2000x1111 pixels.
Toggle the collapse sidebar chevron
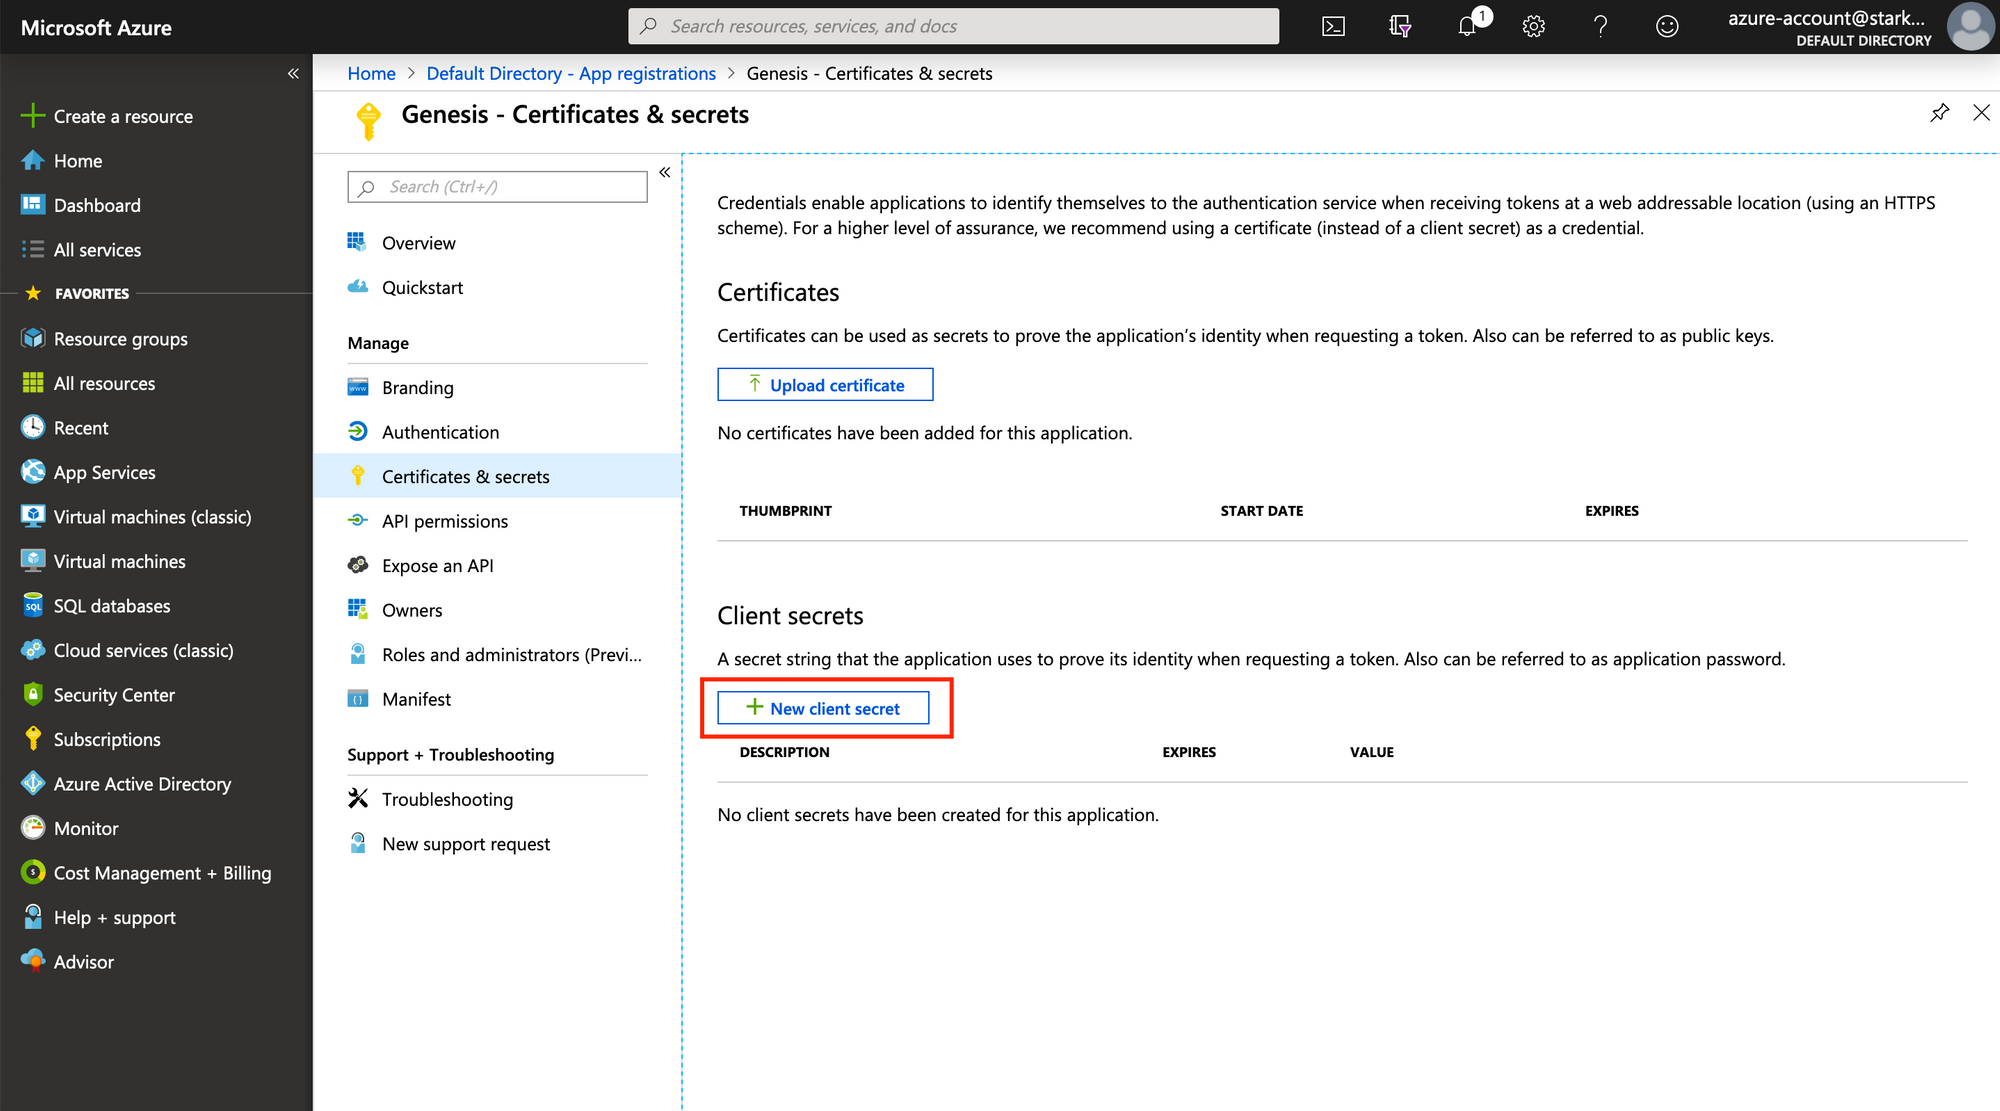coord(293,73)
